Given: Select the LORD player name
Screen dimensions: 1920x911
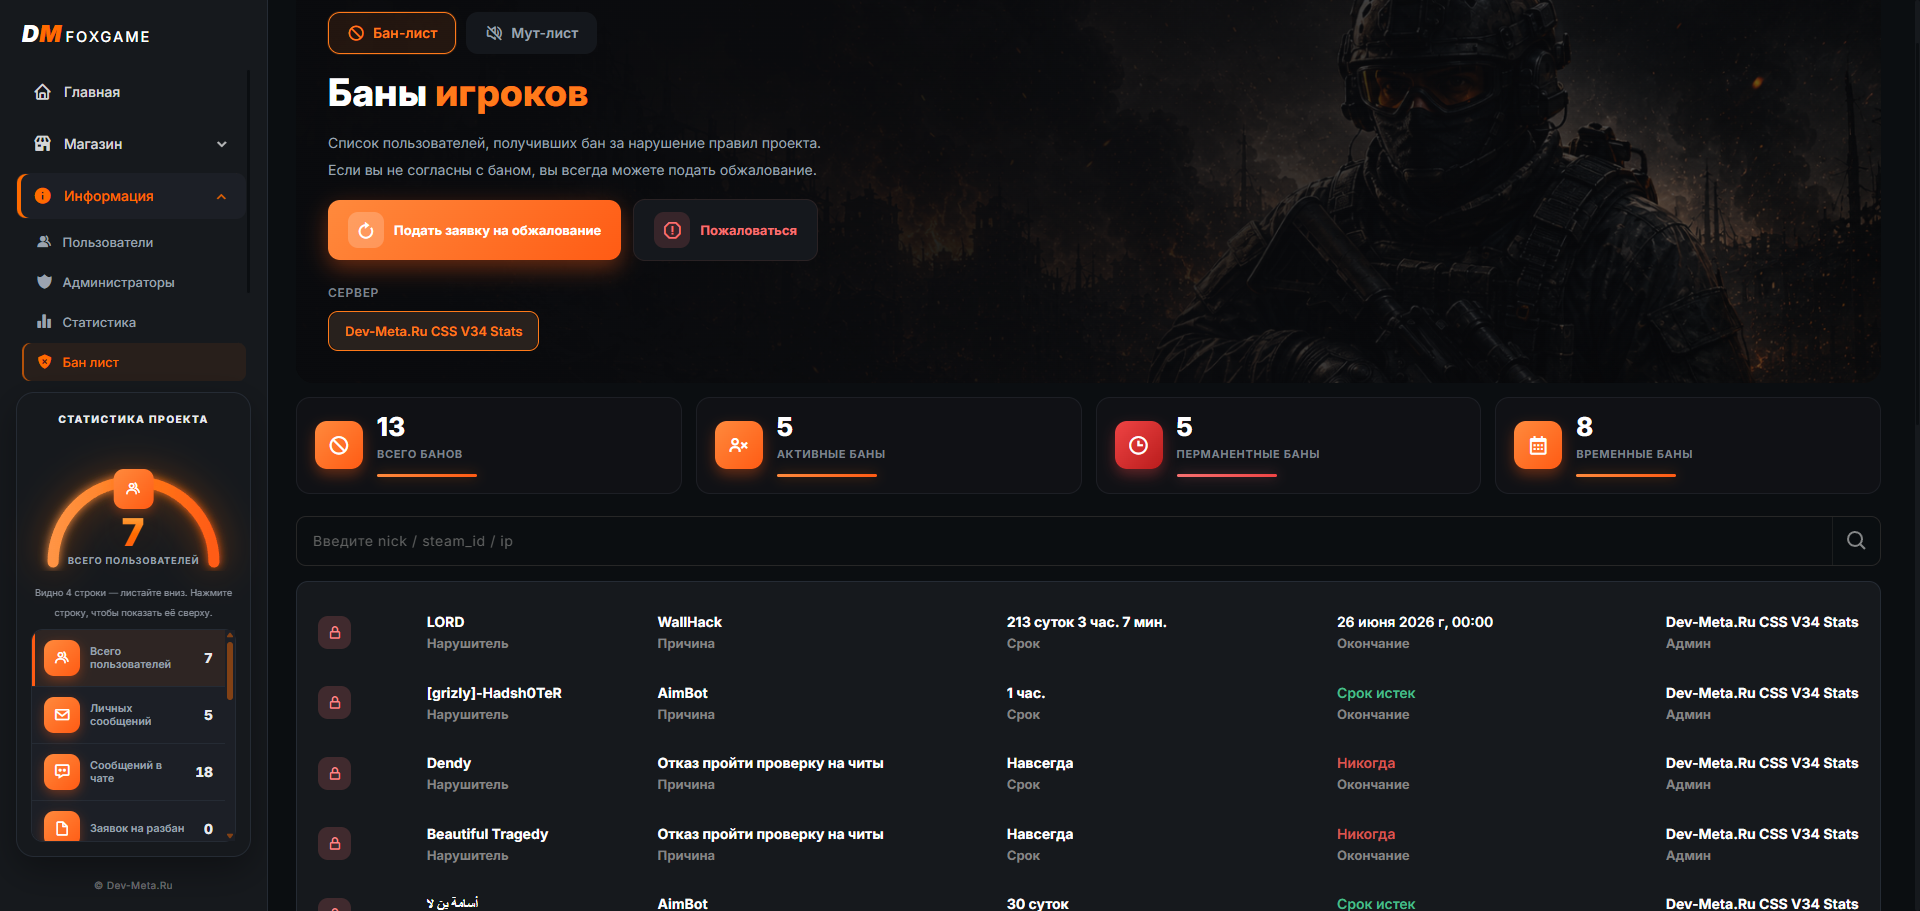Looking at the screenshot, I should tap(445, 622).
